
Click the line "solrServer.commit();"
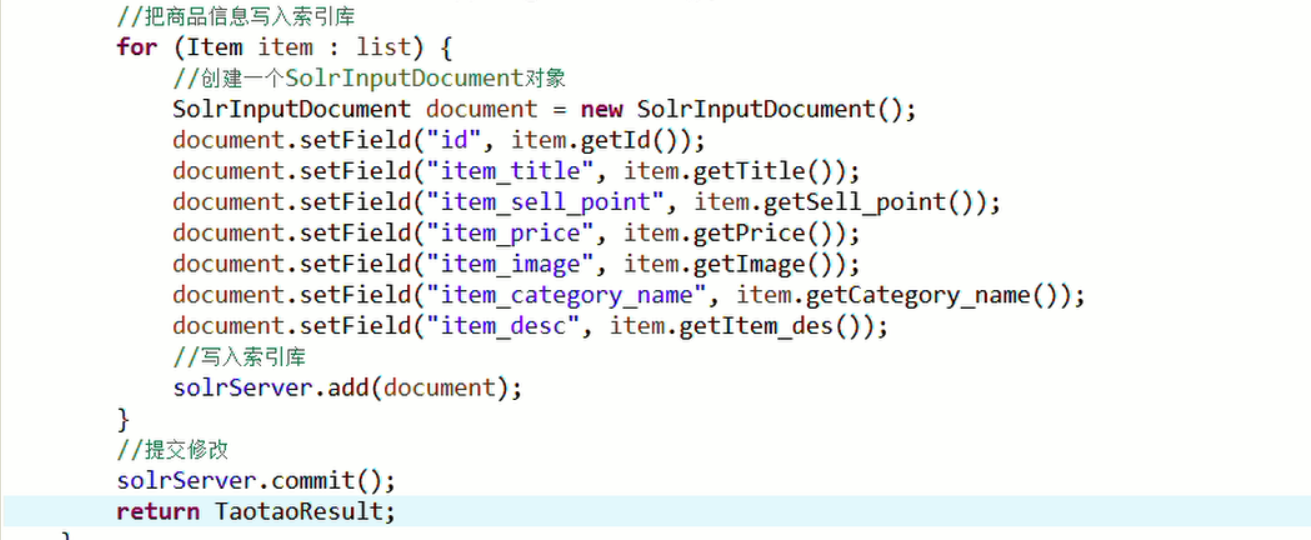pos(256,481)
